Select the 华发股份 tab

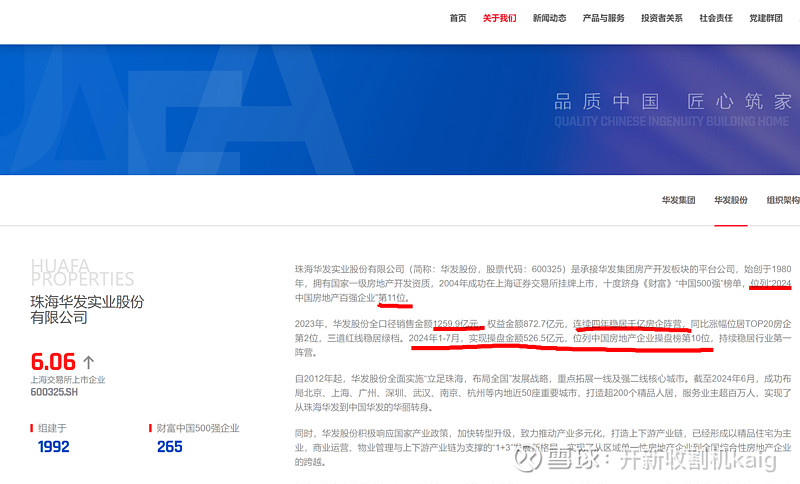[x=731, y=200]
